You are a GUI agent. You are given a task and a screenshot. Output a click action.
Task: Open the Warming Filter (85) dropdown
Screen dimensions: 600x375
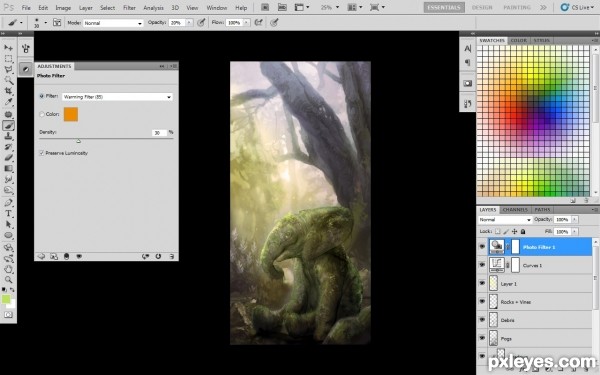117,97
